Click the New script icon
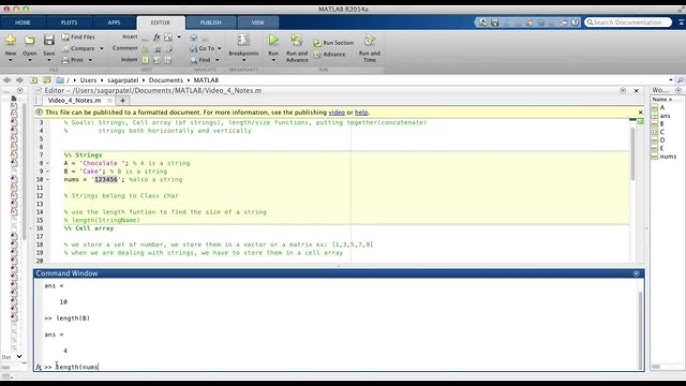This screenshot has height=386, width=686. point(10,40)
